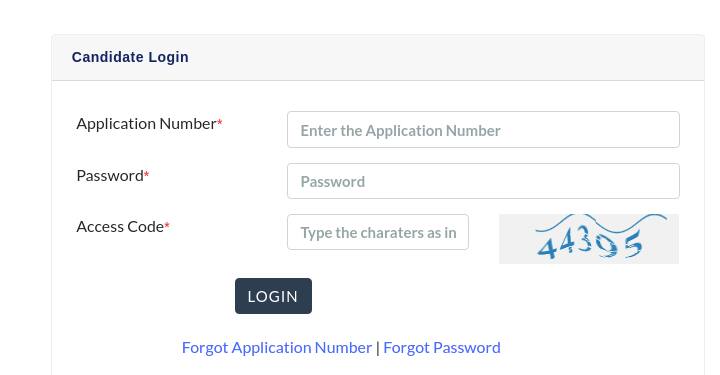This screenshot has width=720, height=375.
Task: Click the wavy line atop the captcha
Action: pyautogui.click(x=602, y=223)
